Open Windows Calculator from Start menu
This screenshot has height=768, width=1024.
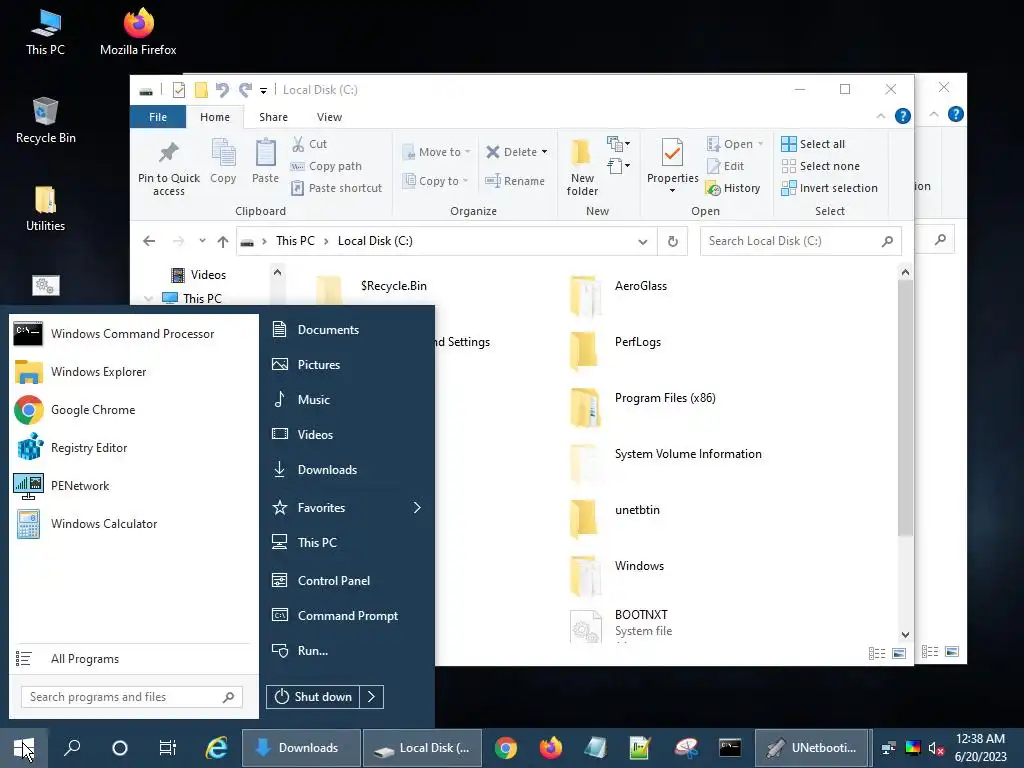[x=133, y=523]
